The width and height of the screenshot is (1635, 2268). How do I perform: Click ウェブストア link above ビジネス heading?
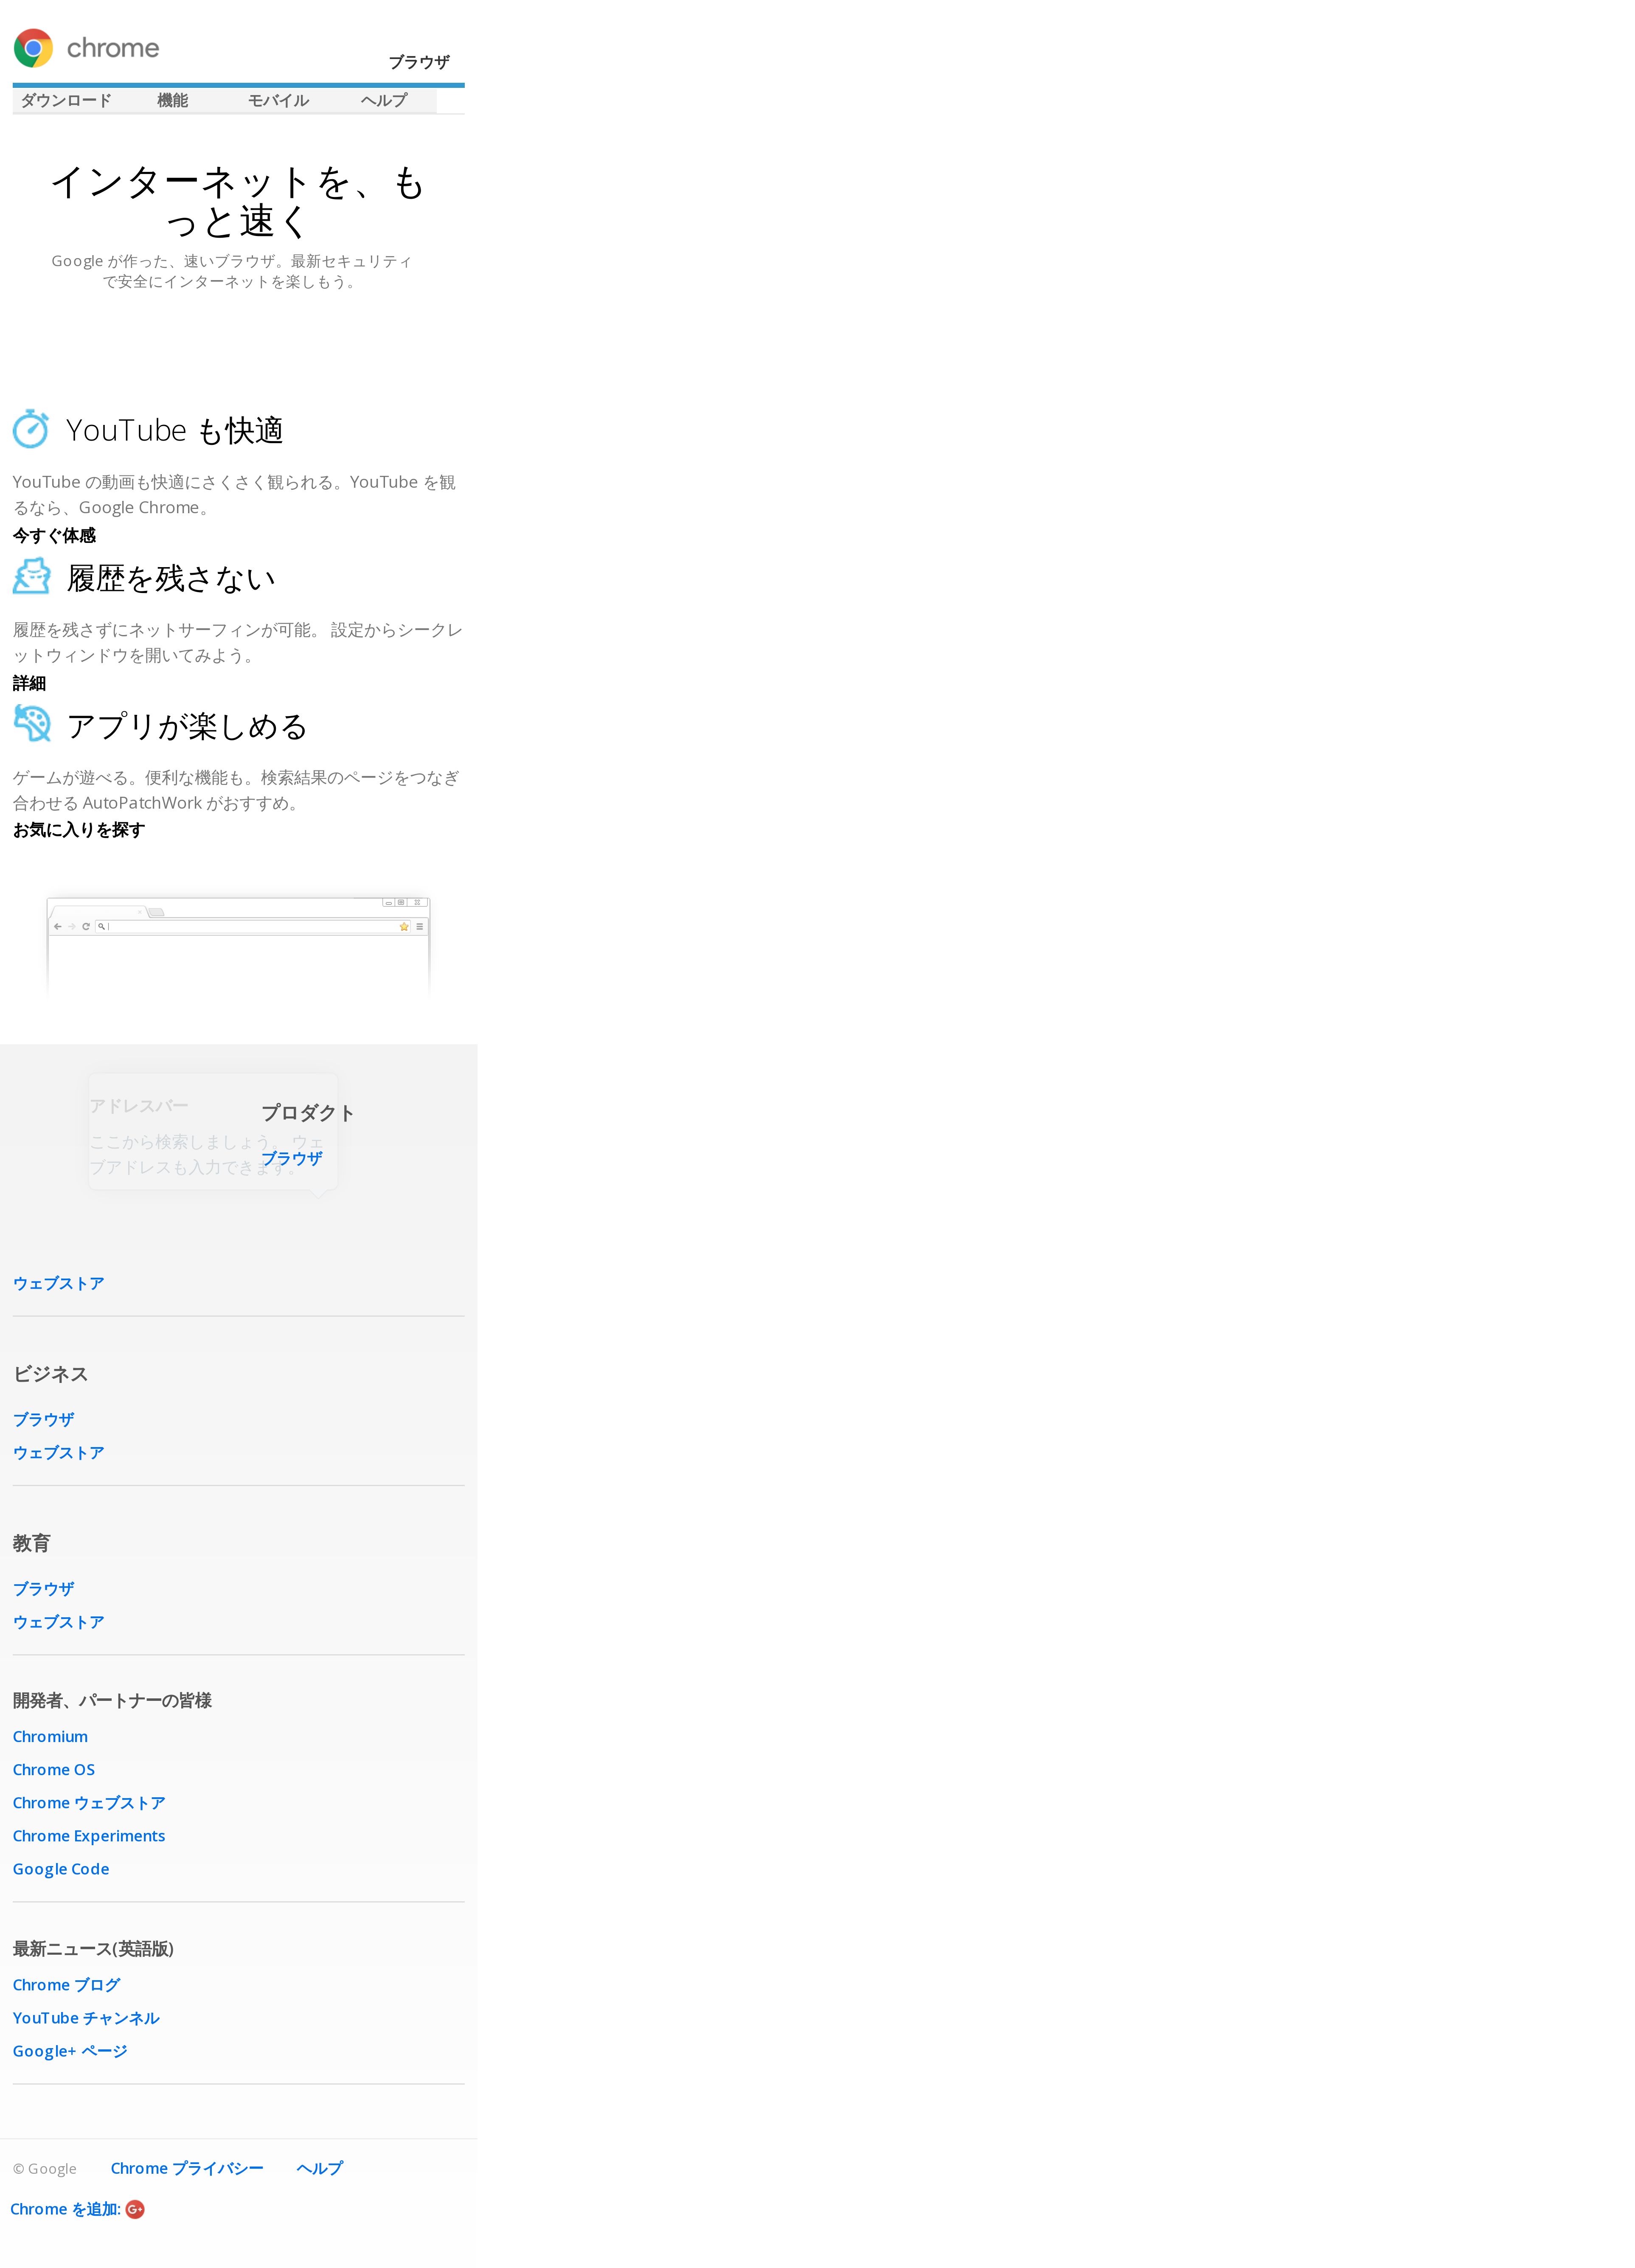59,1284
